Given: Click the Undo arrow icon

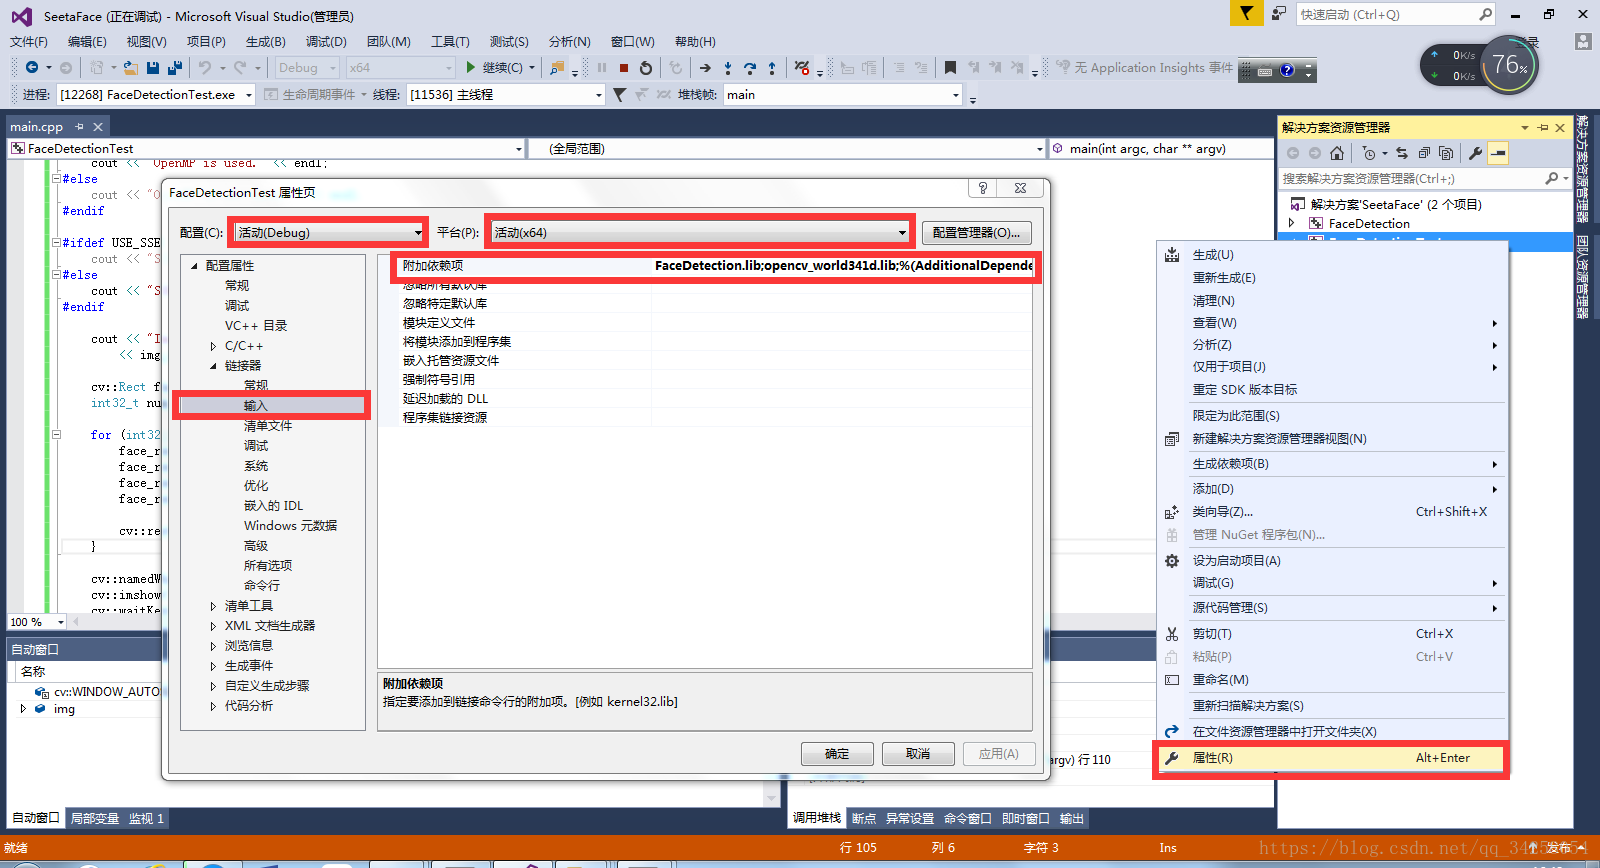Looking at the screenshot, I should point(204,68).
